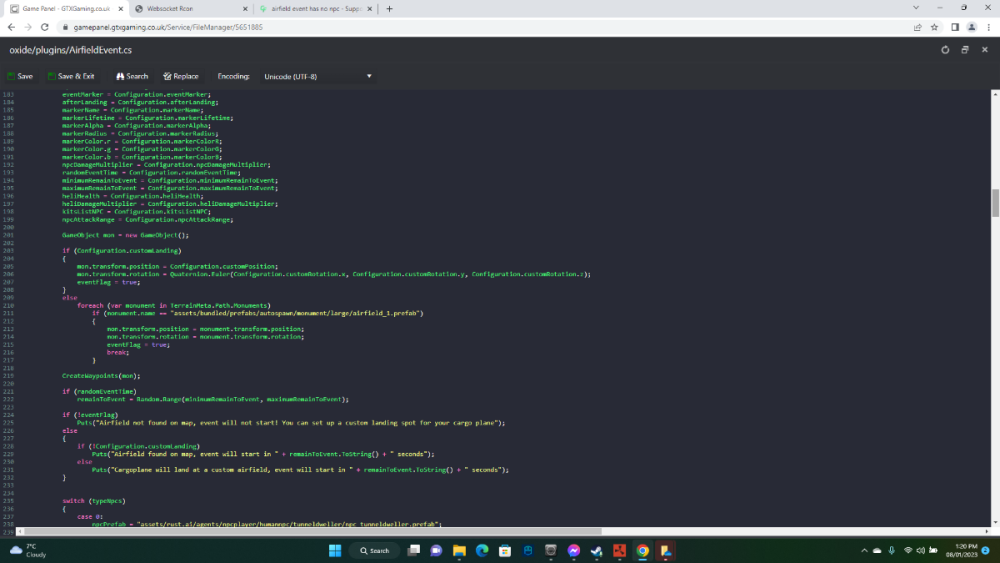
Task: Restore the editor panel window icon
Action: point(965,50)
